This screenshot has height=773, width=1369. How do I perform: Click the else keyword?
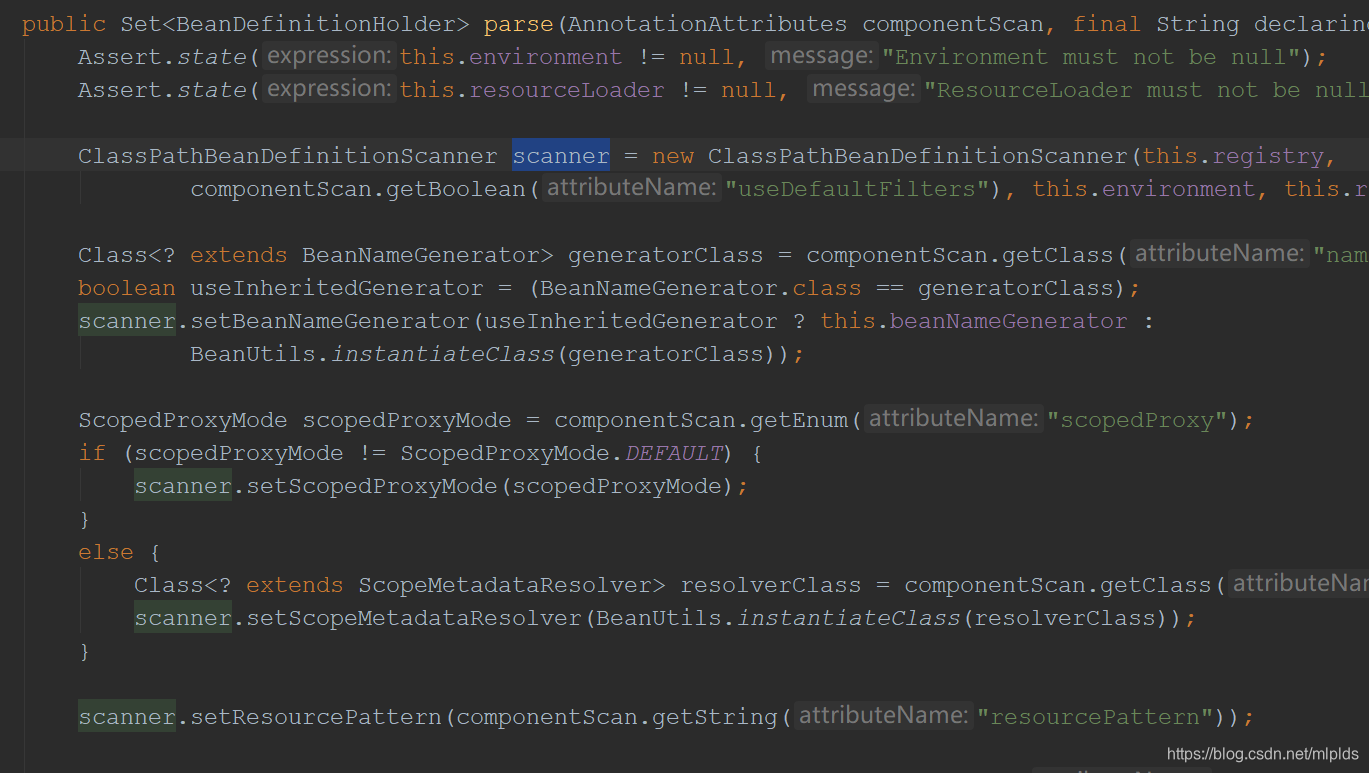[106, 552]
